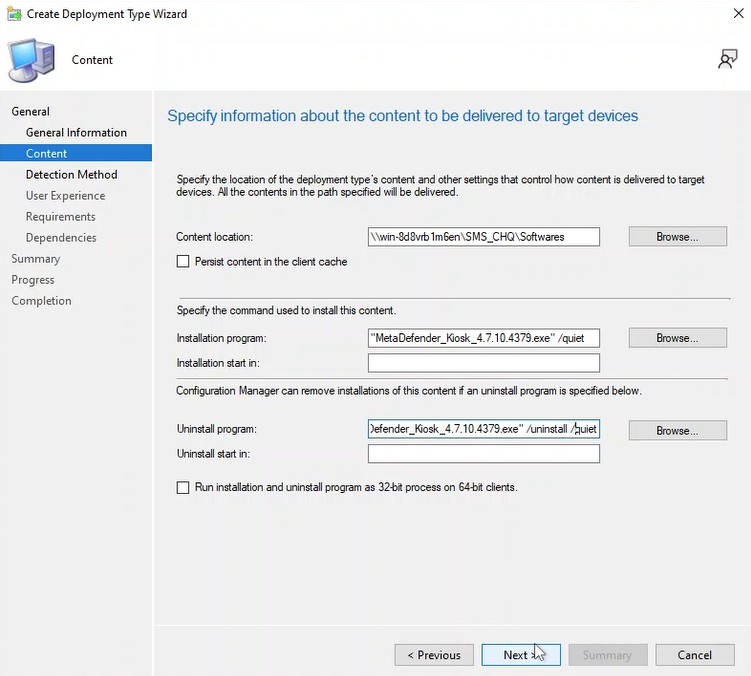Focus the Uninstall start in field
Image resolution: width=751 pixels, height=676 pixels.
(x=483, y=454)
